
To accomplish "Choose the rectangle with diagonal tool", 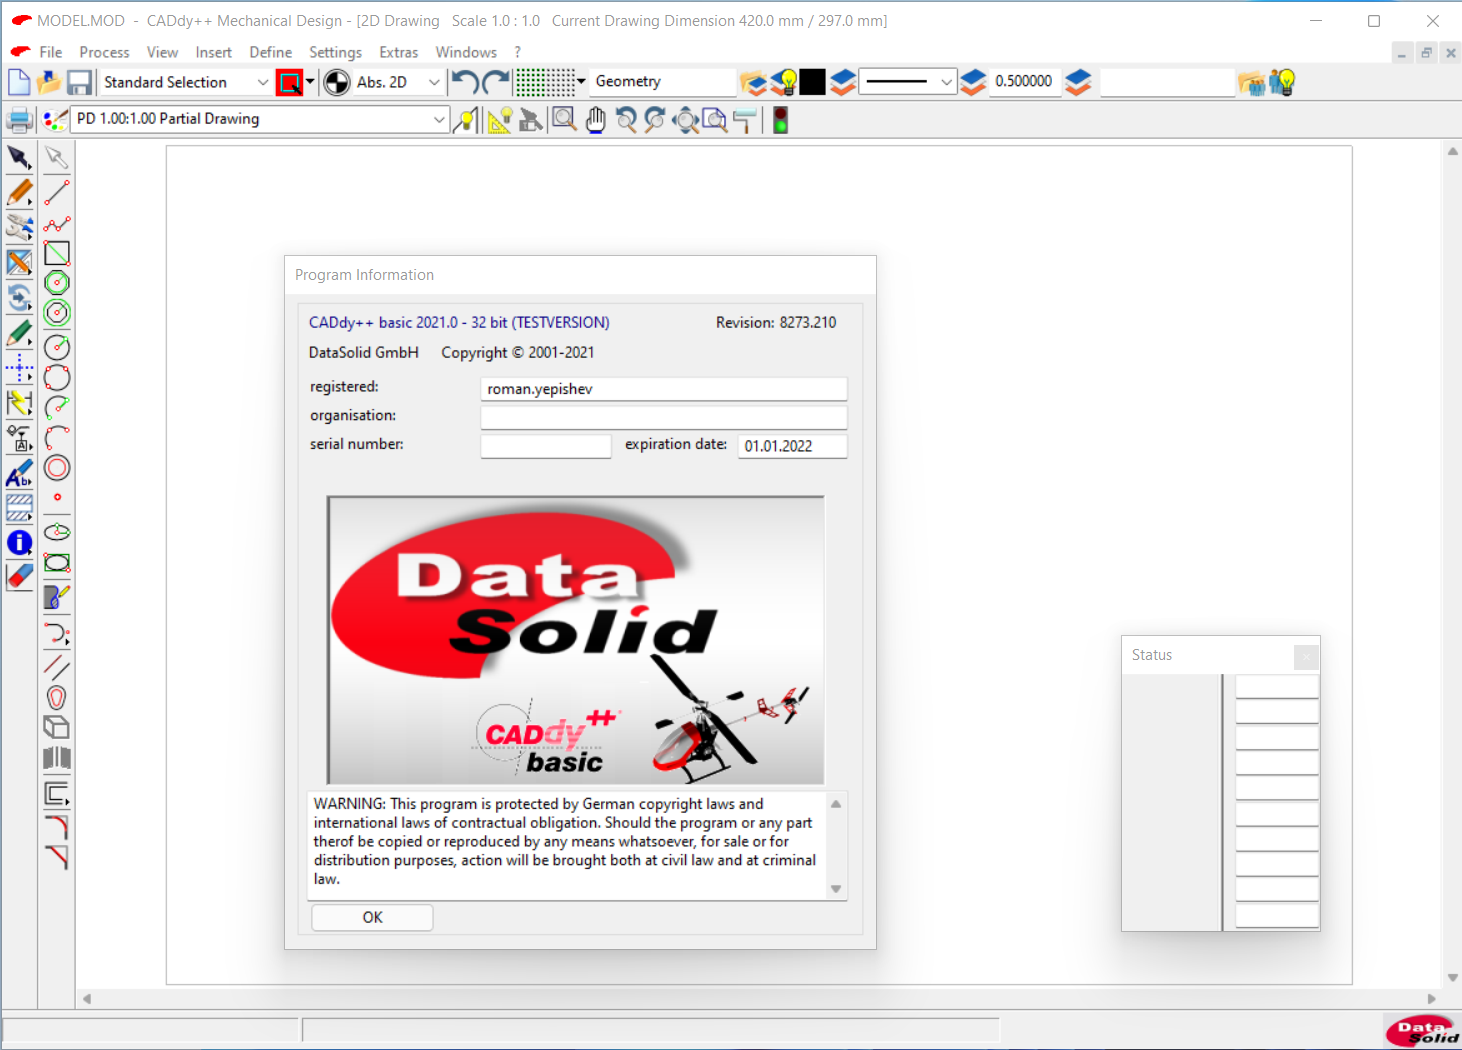I will [x=57, y=253].
